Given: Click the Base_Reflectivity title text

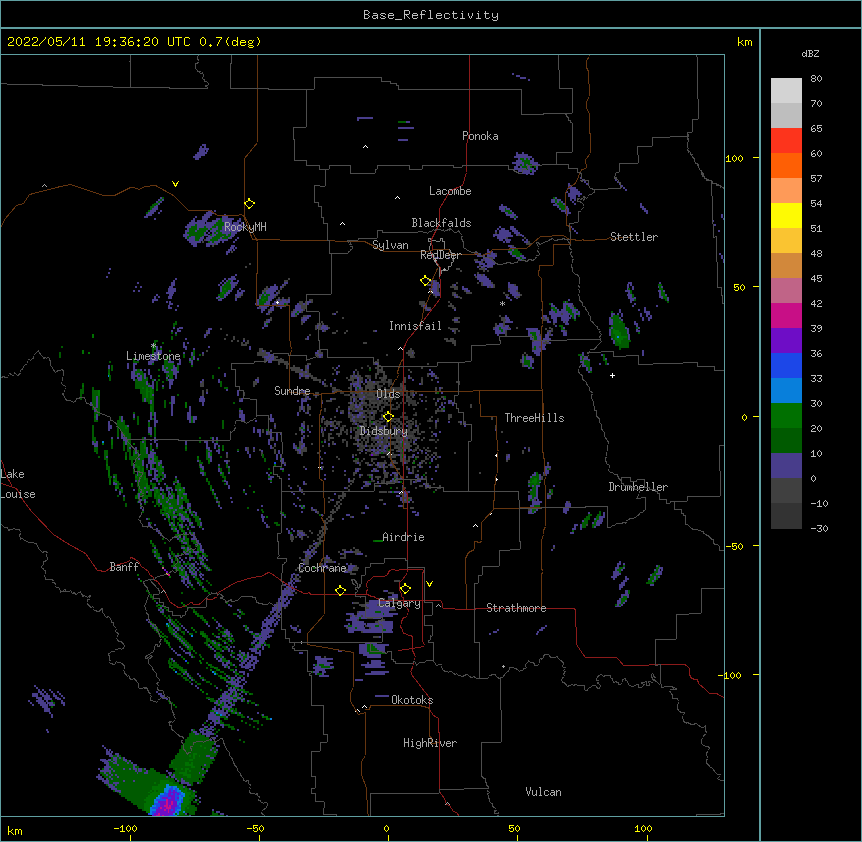Looking at the screenshot, I should (430, 15).
